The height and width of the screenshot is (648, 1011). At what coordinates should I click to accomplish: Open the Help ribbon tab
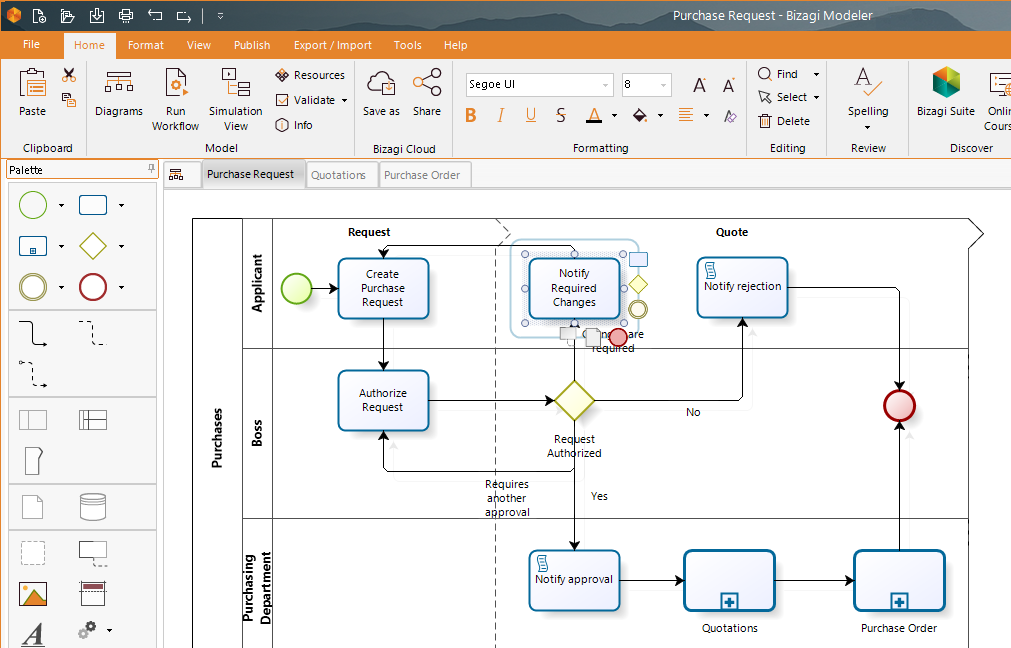click(455, 45)
